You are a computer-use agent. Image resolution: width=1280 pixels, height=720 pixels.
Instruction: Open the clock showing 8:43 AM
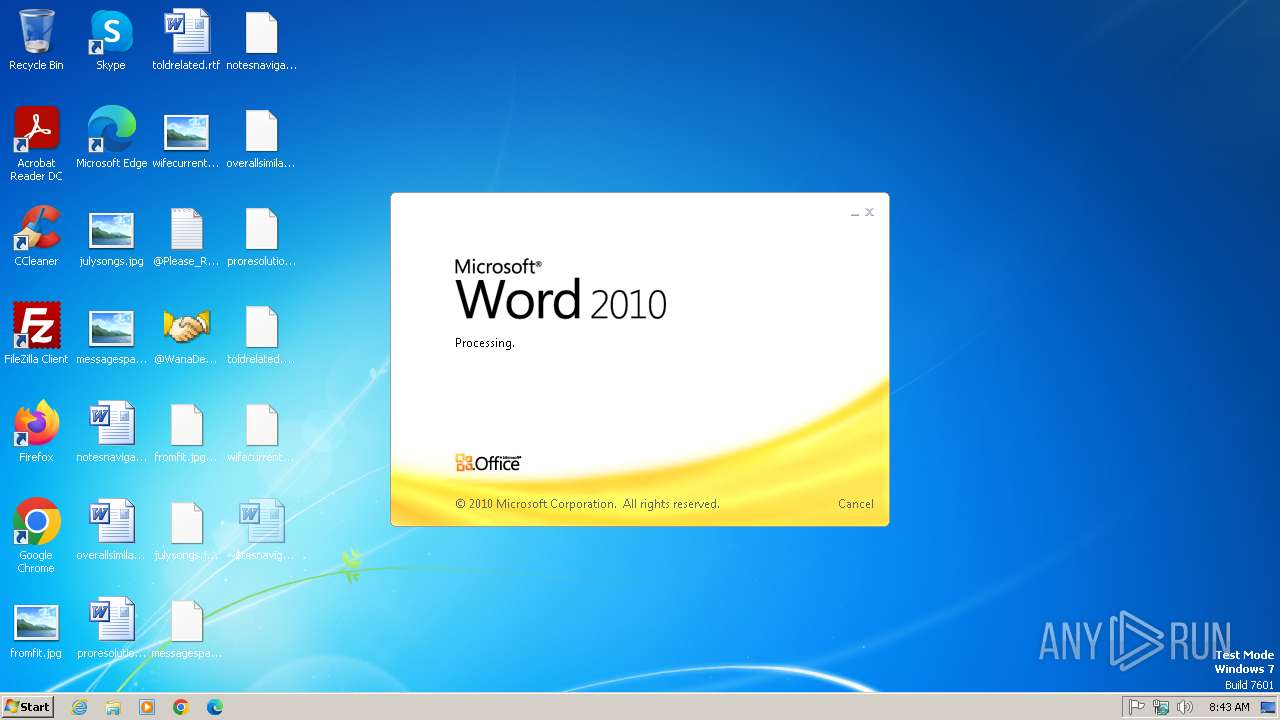1229,707
